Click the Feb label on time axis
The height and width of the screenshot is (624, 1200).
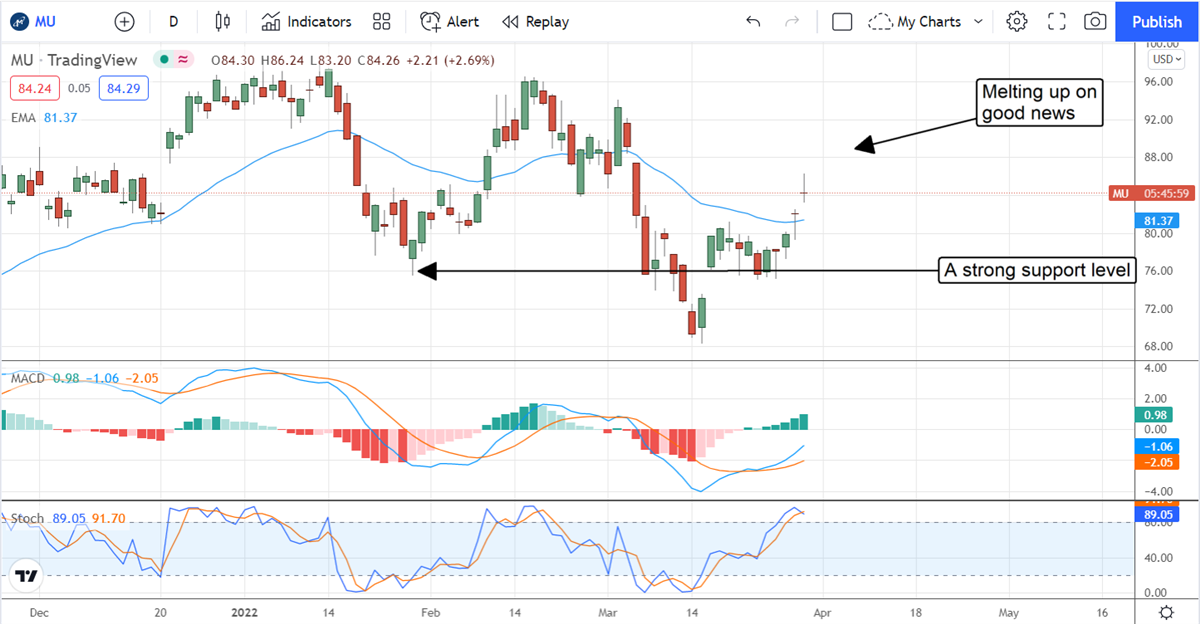pos(430,612)
